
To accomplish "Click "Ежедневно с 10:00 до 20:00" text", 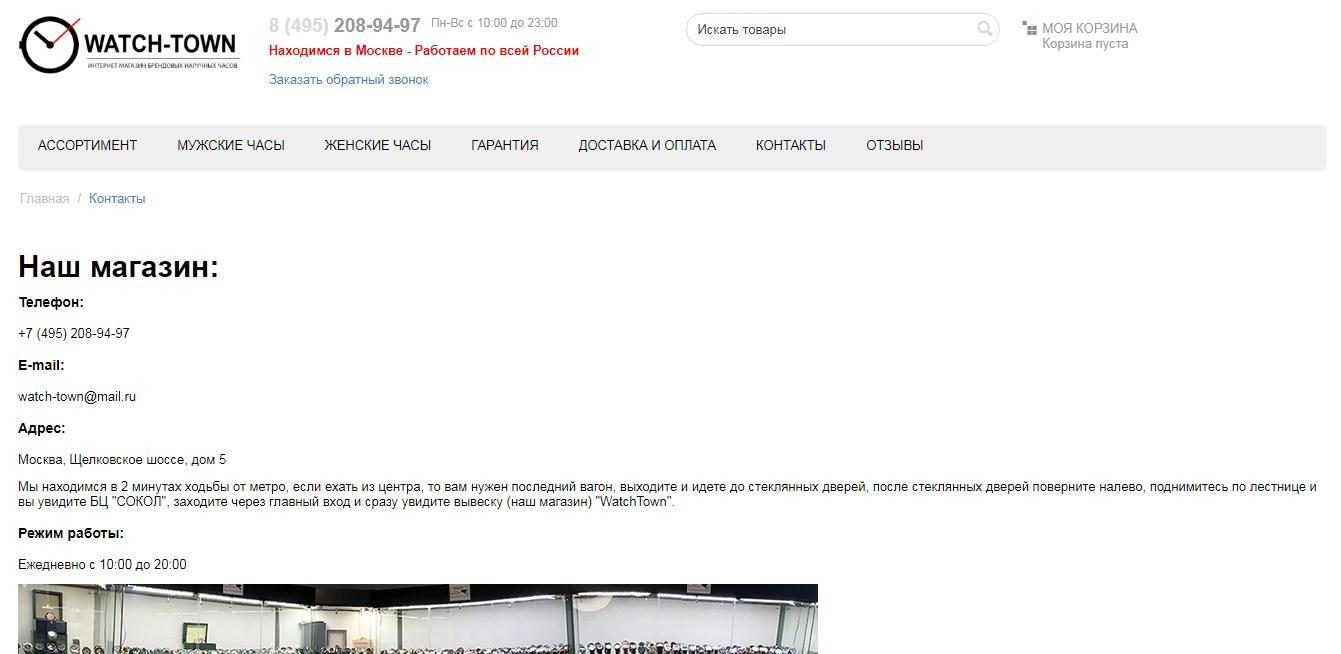I will point(102,565).
